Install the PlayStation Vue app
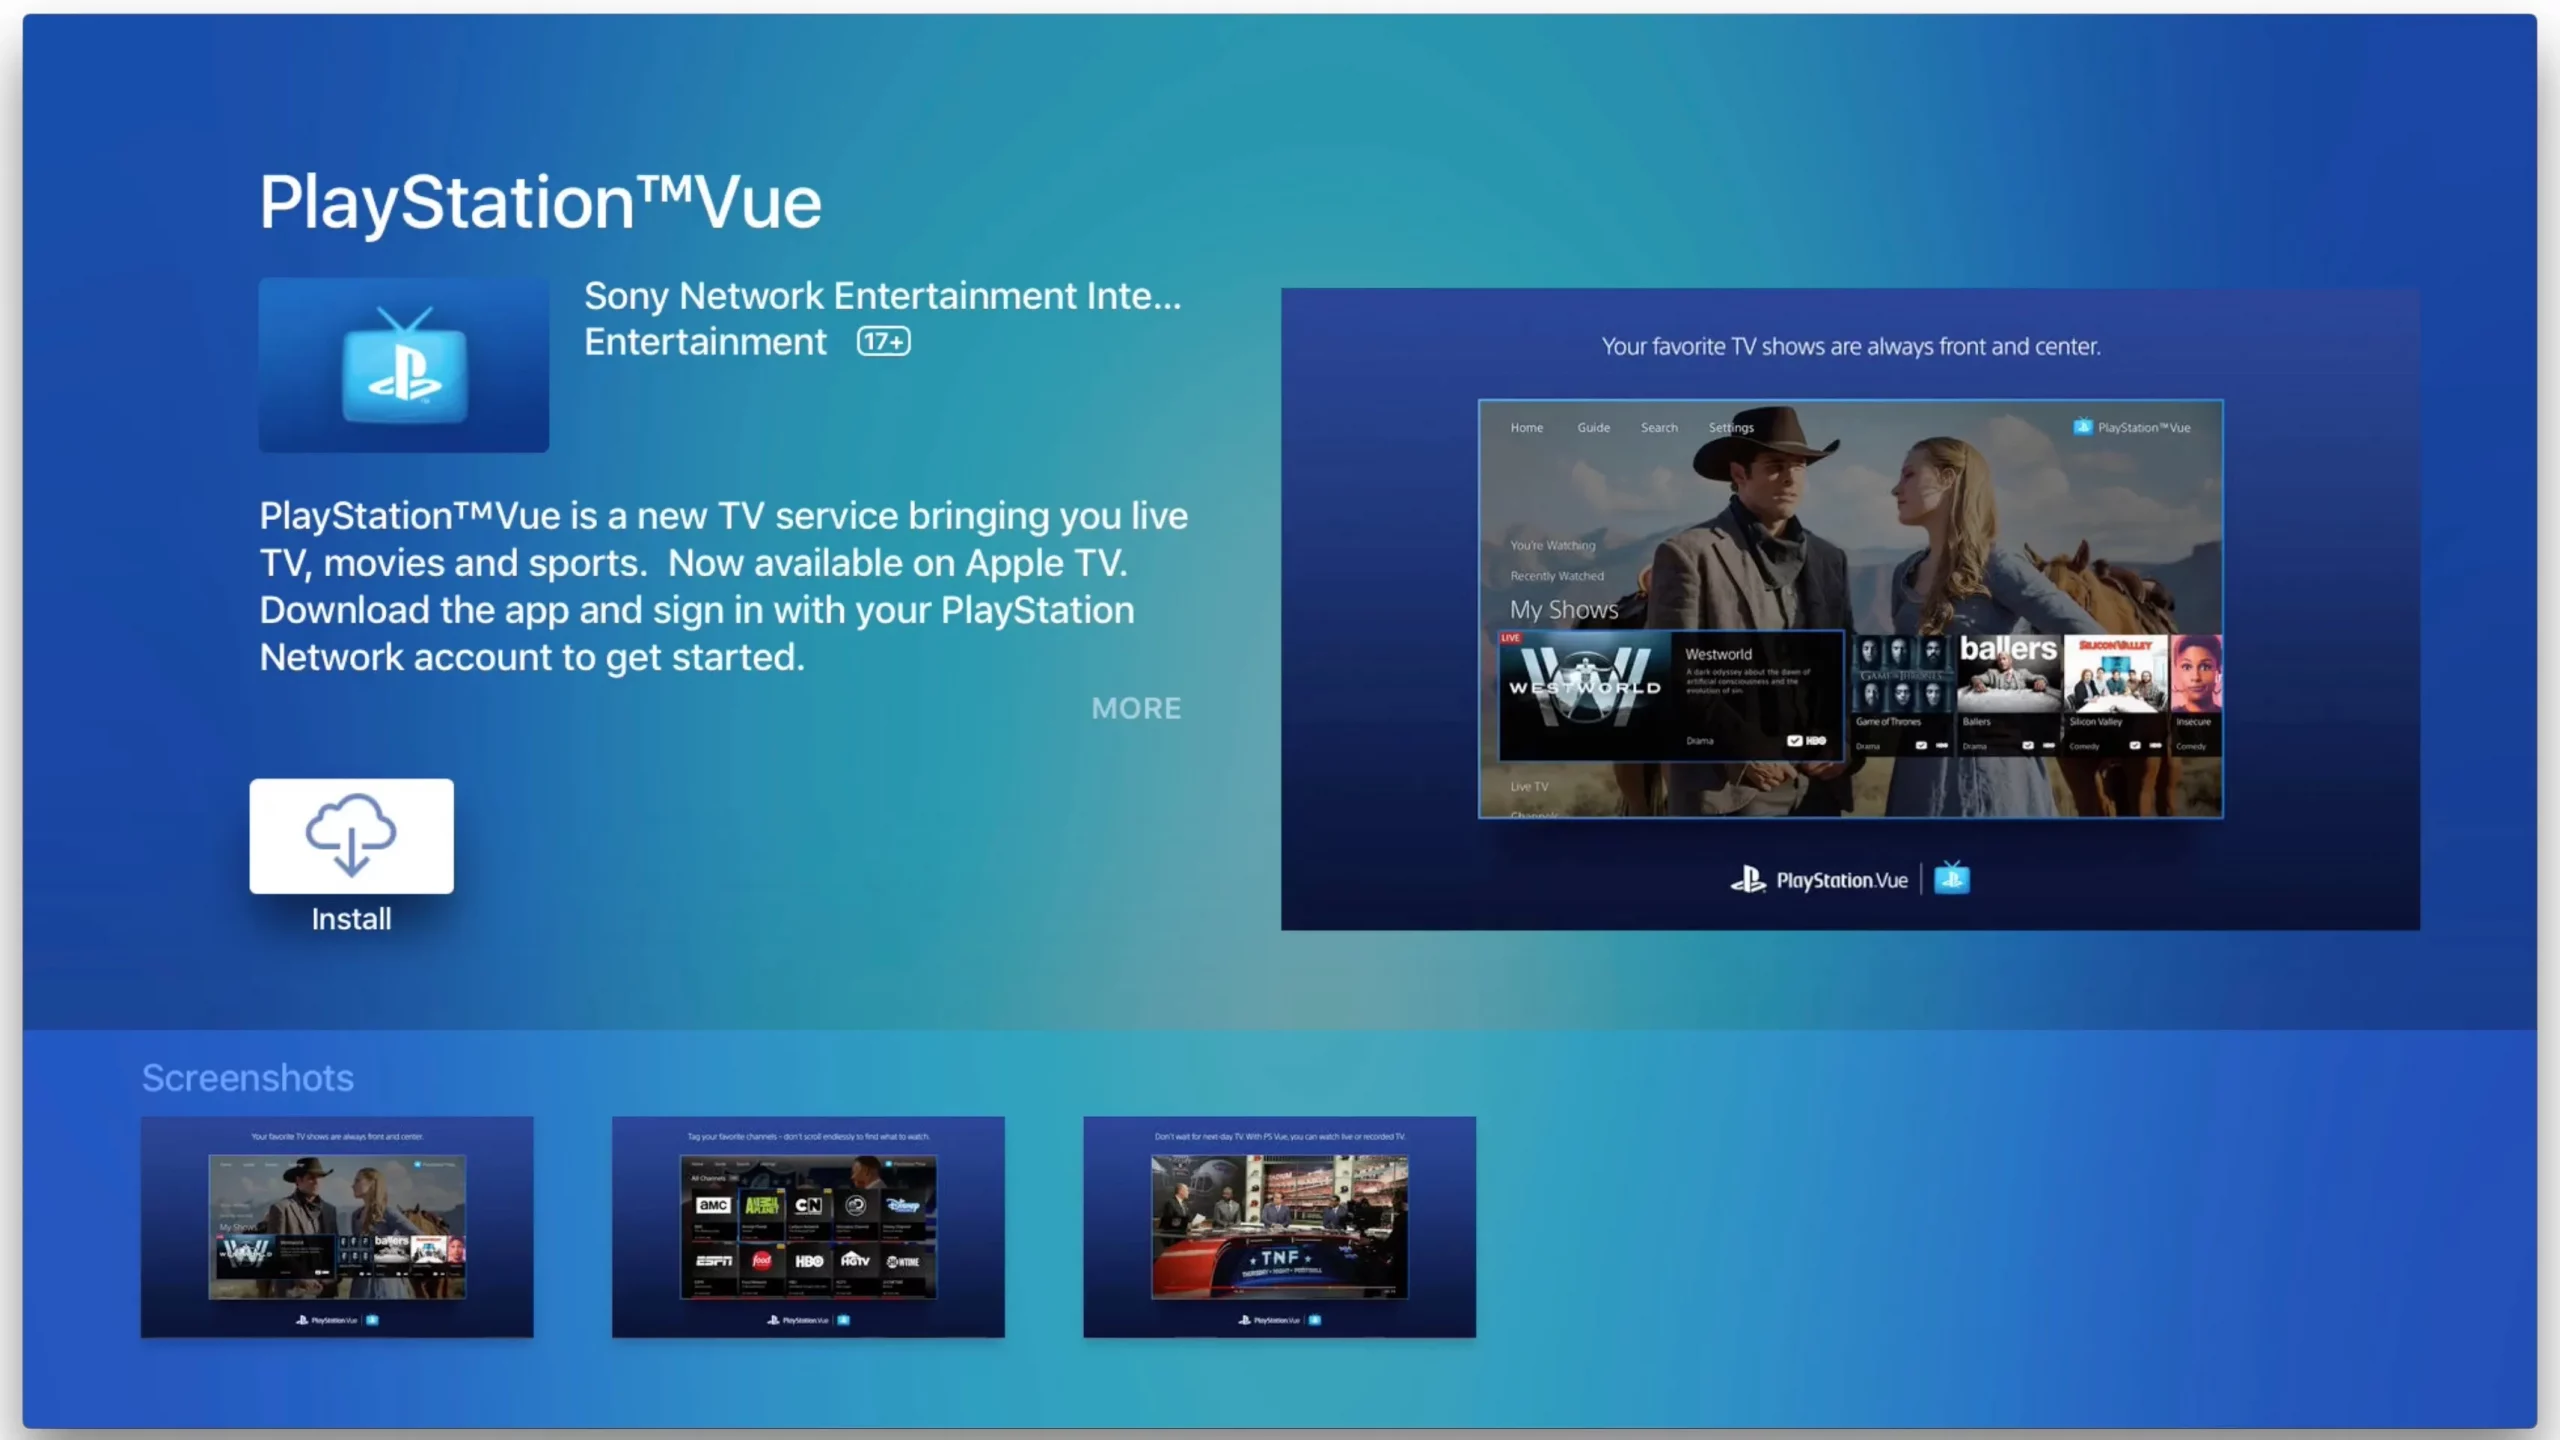 (351, 836)
